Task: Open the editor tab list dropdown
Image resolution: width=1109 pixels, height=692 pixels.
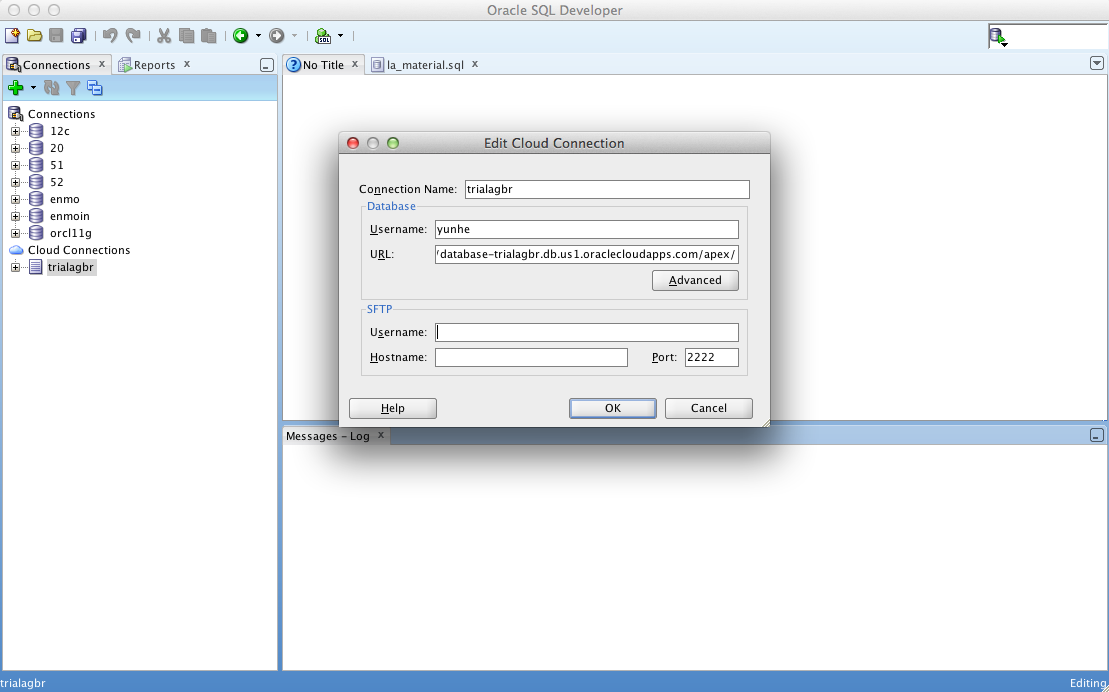Action: tap(1096, 63)
